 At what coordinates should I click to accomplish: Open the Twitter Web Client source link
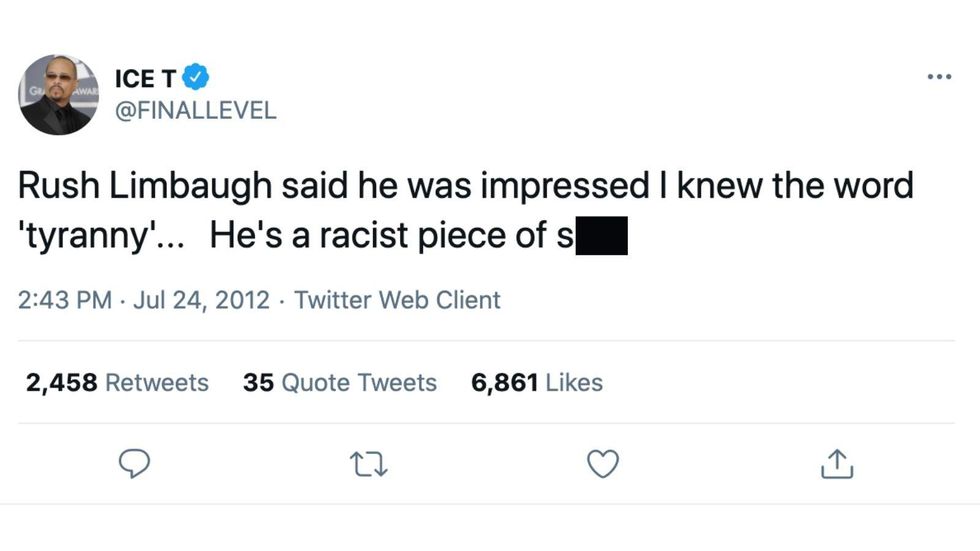(398, 299)
